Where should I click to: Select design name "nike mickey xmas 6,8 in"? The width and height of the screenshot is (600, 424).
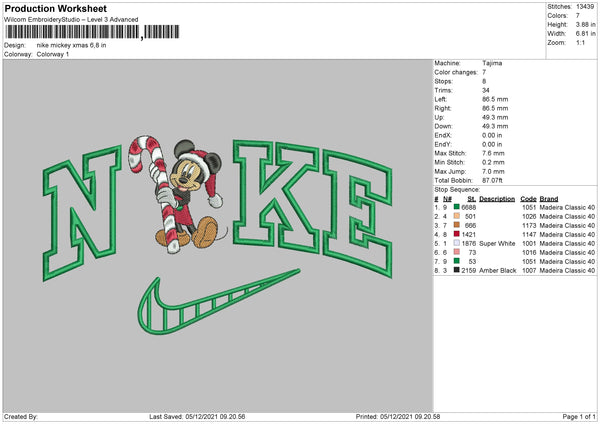[72, 45]
